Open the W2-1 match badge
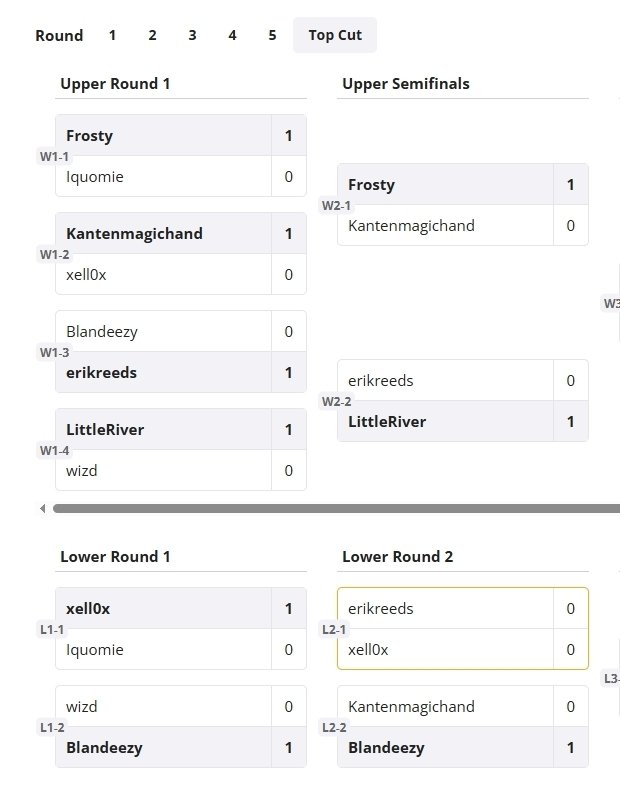620x786 pixels. pos(336,205)
